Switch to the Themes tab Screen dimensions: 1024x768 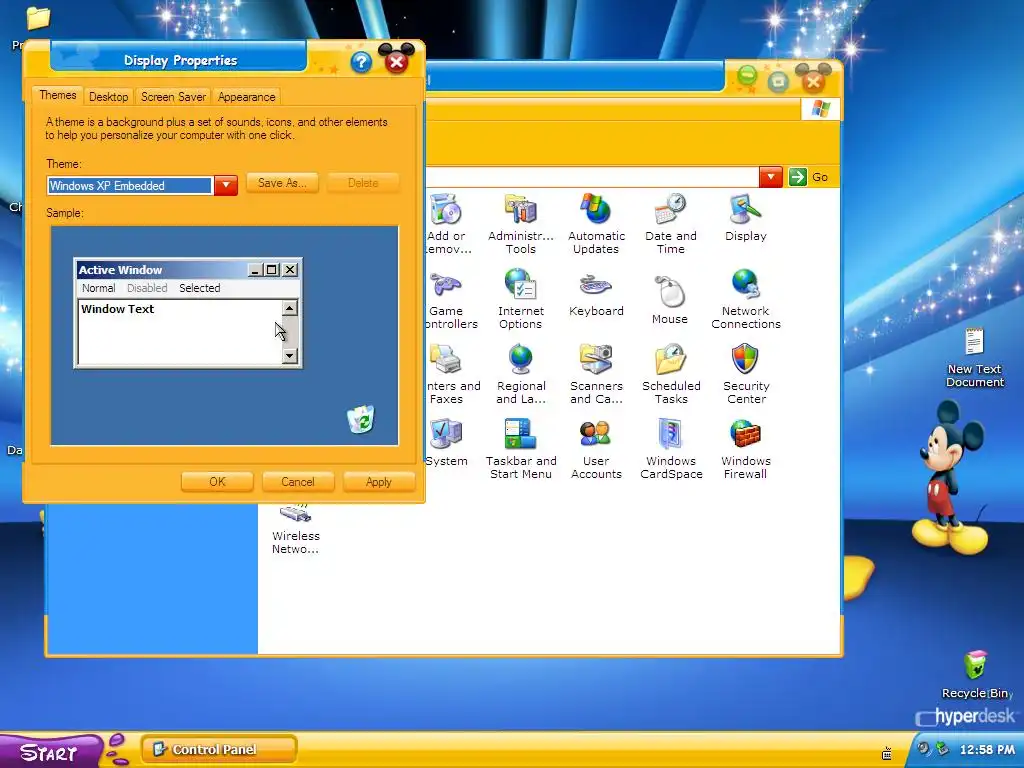click(x=57, y=95)
